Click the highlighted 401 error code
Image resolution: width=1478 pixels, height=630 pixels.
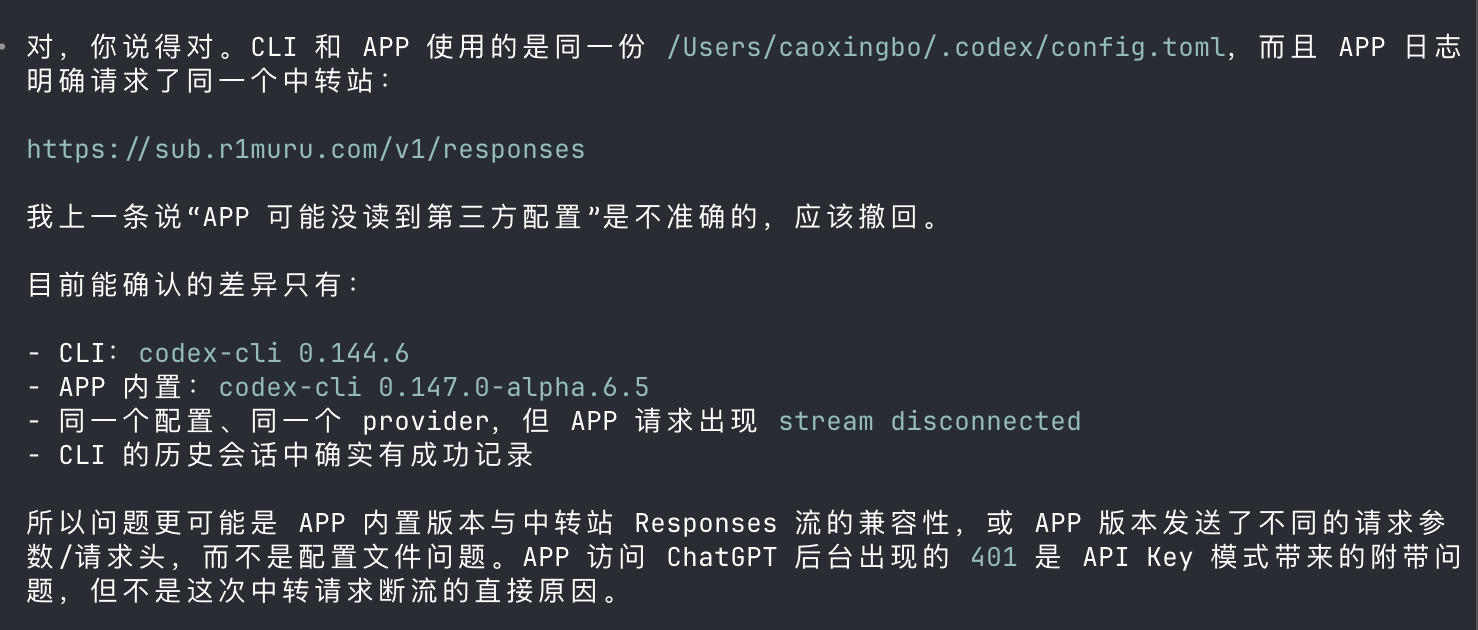(994, 557)
